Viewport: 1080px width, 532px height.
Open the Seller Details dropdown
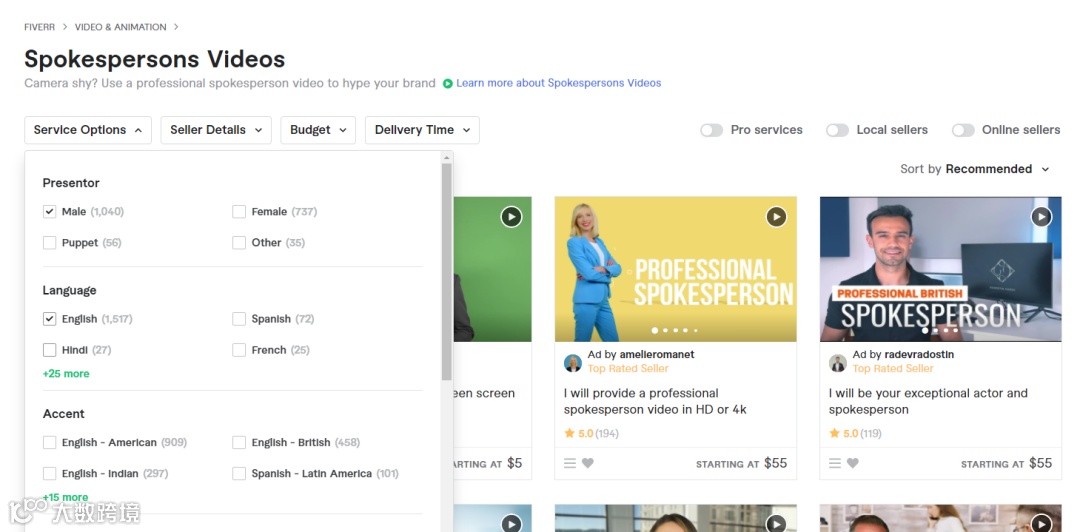(x=216, y=130)
